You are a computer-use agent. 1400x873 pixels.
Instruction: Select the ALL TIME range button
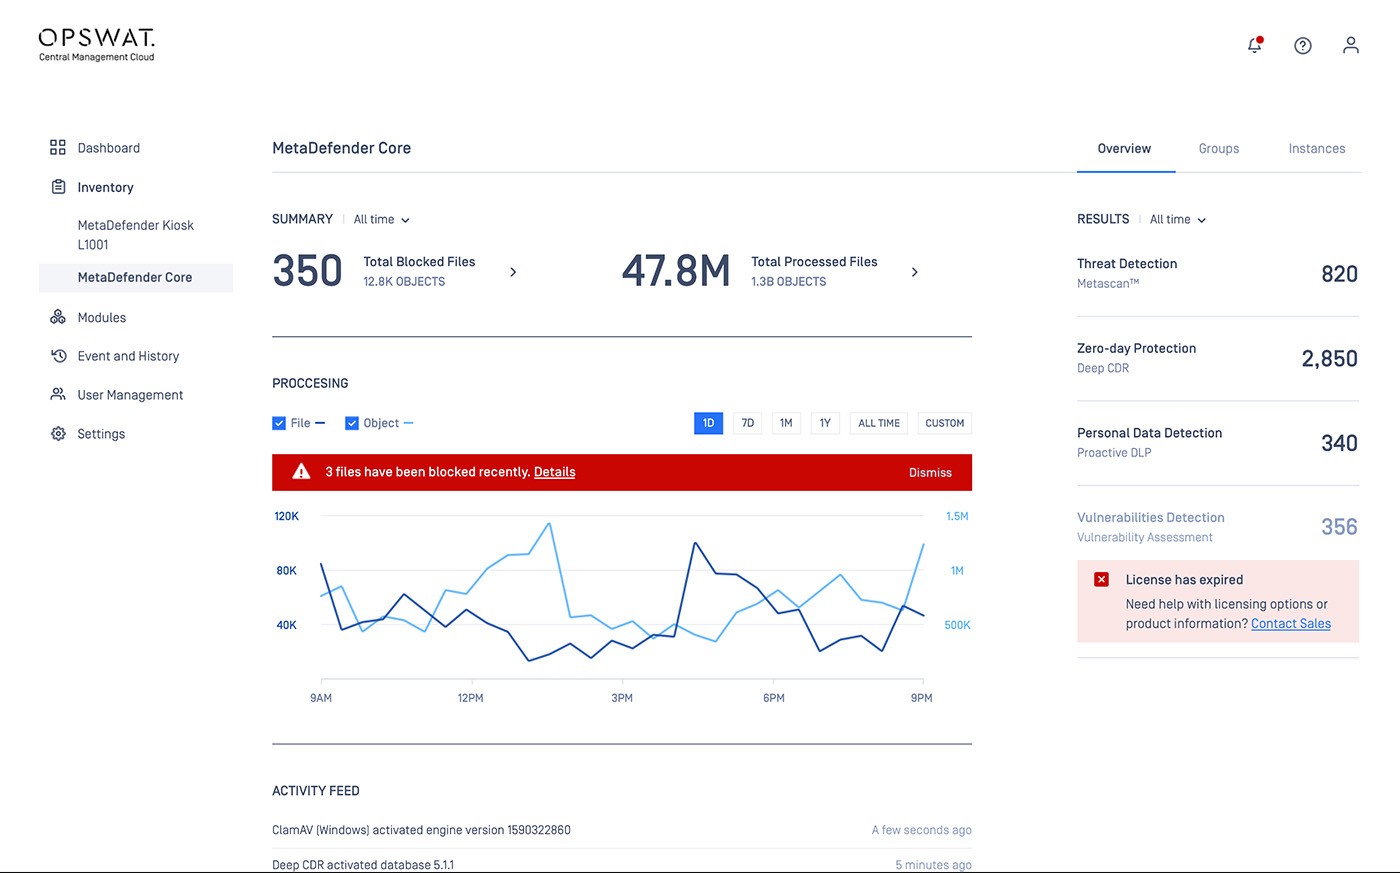pos(879,423)
